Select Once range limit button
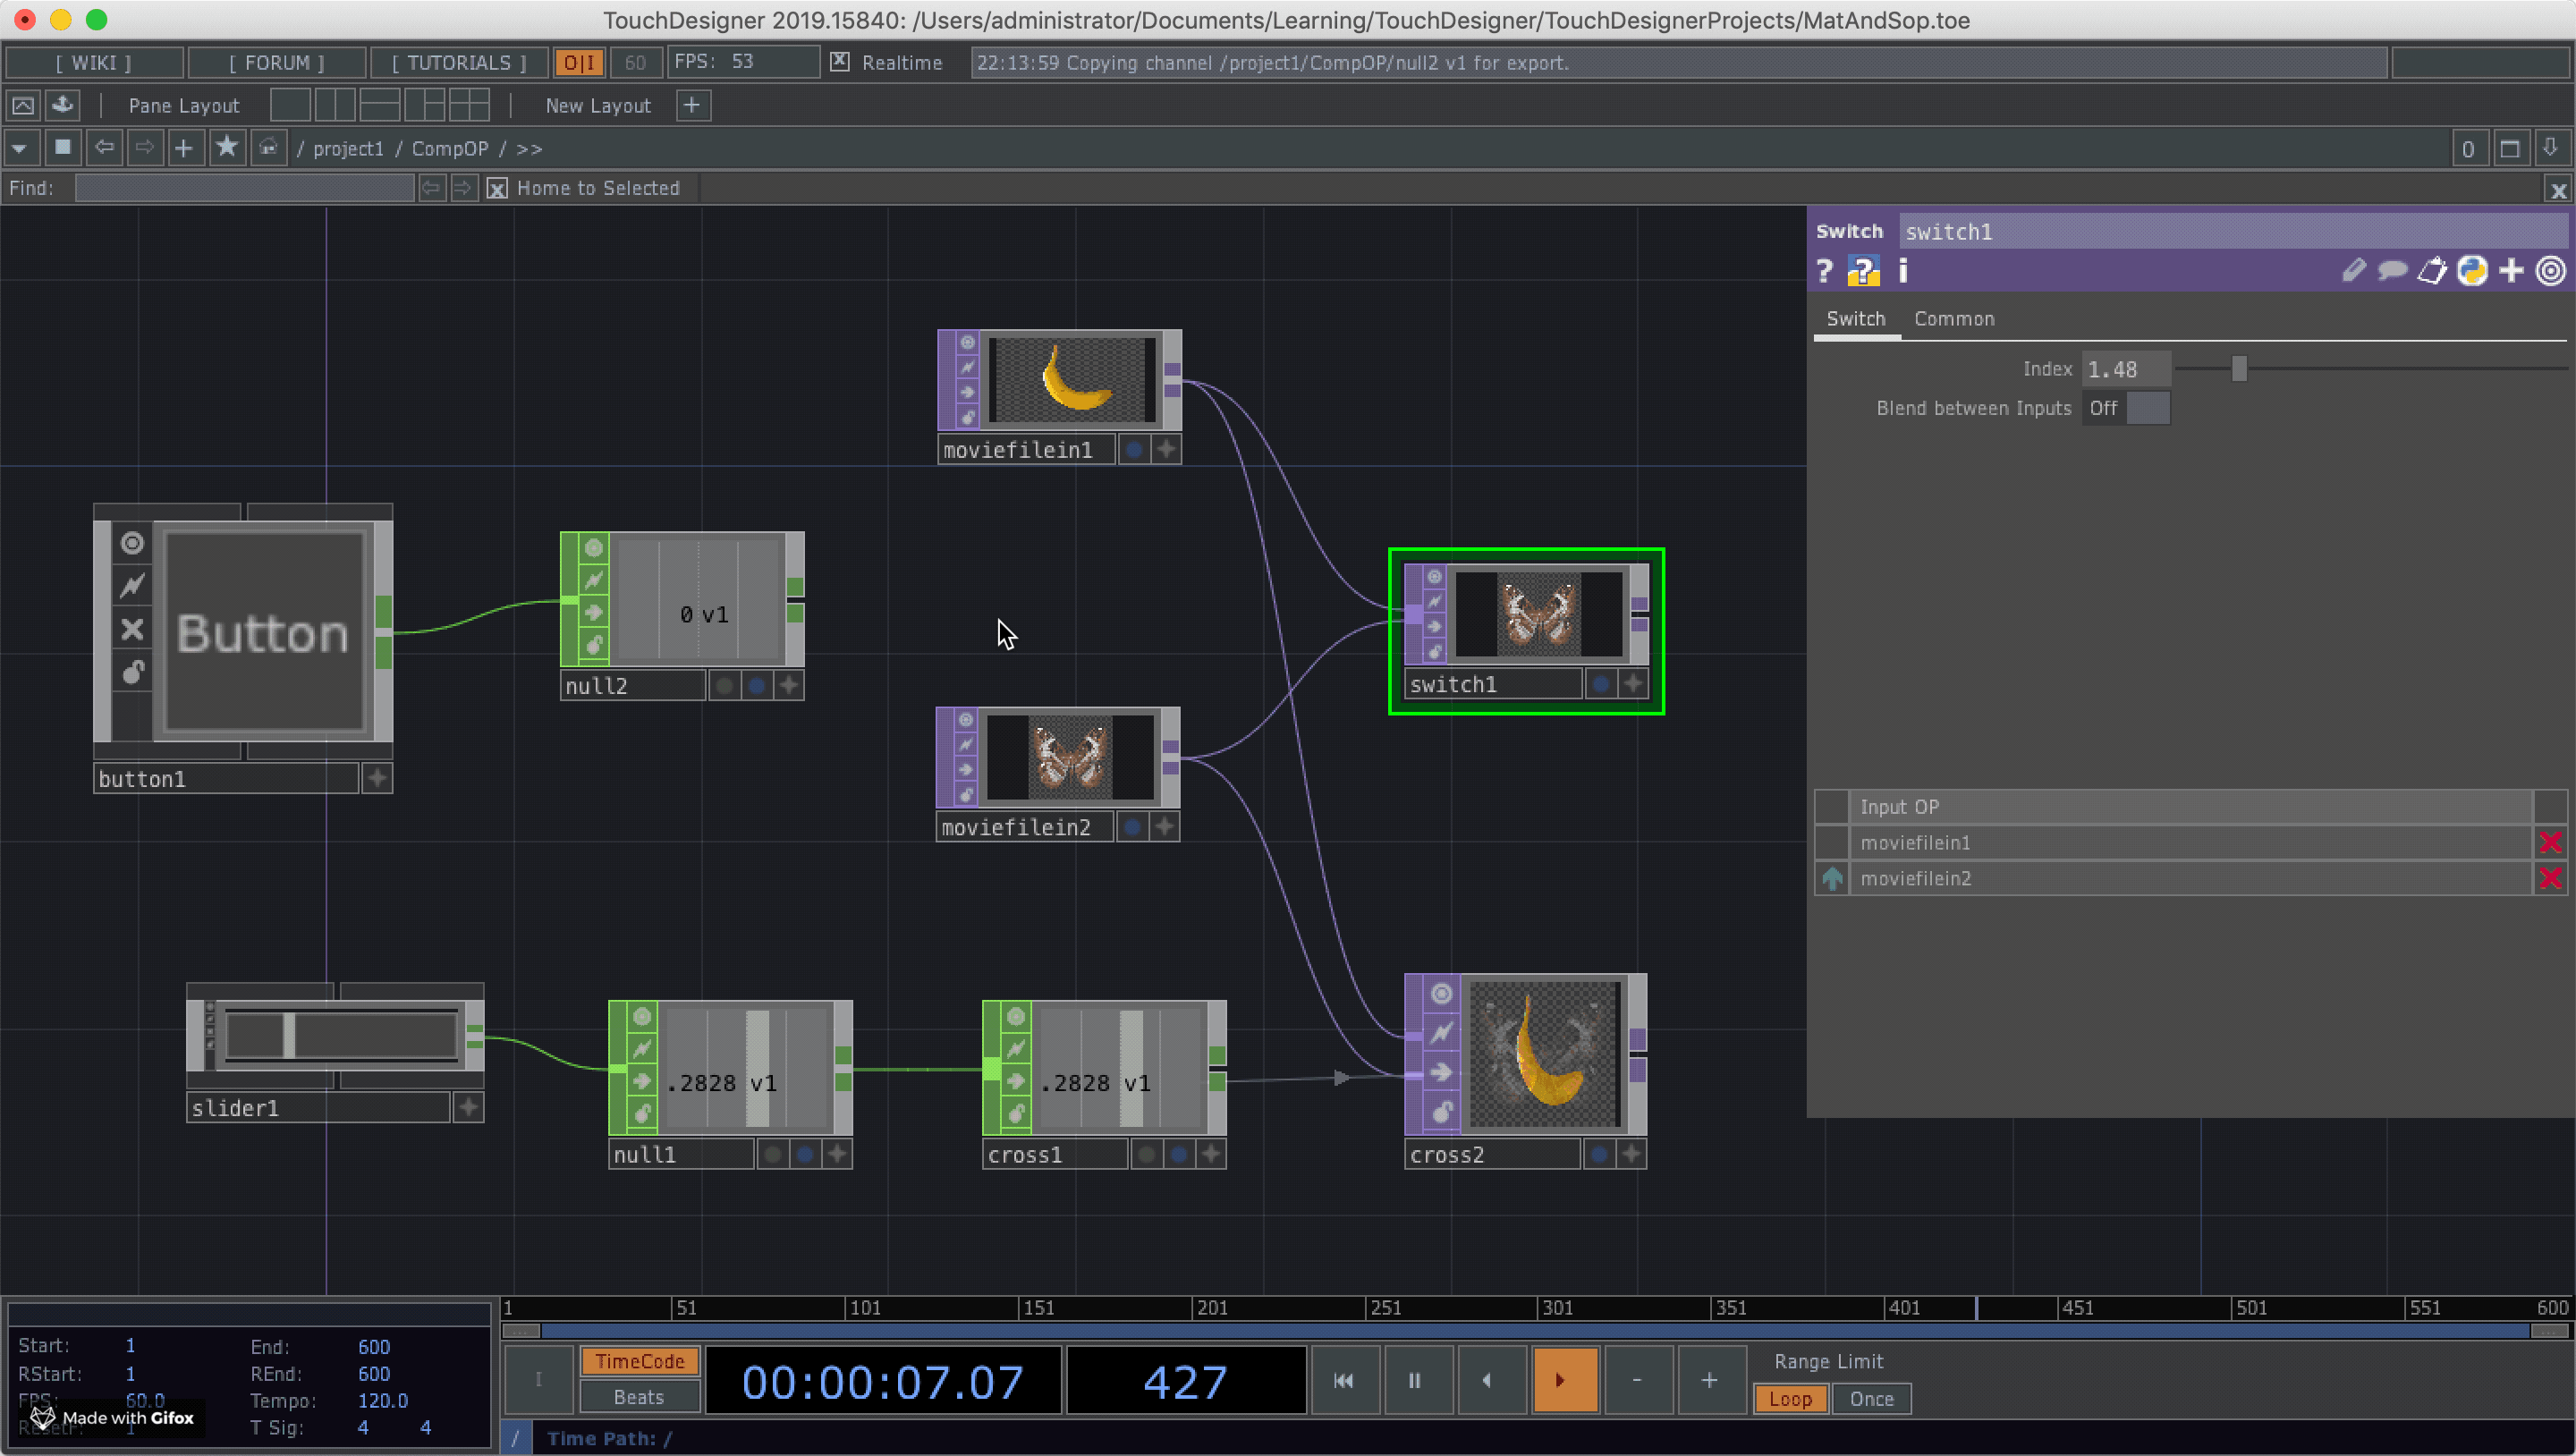 [1870, 1399]
